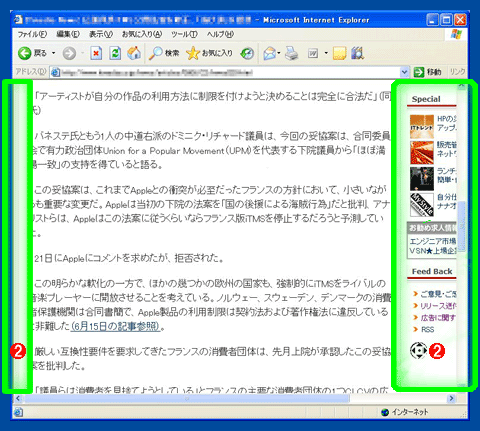
Task: Click the ITトレンド thumbnail in Special
Action: [422, 127]
